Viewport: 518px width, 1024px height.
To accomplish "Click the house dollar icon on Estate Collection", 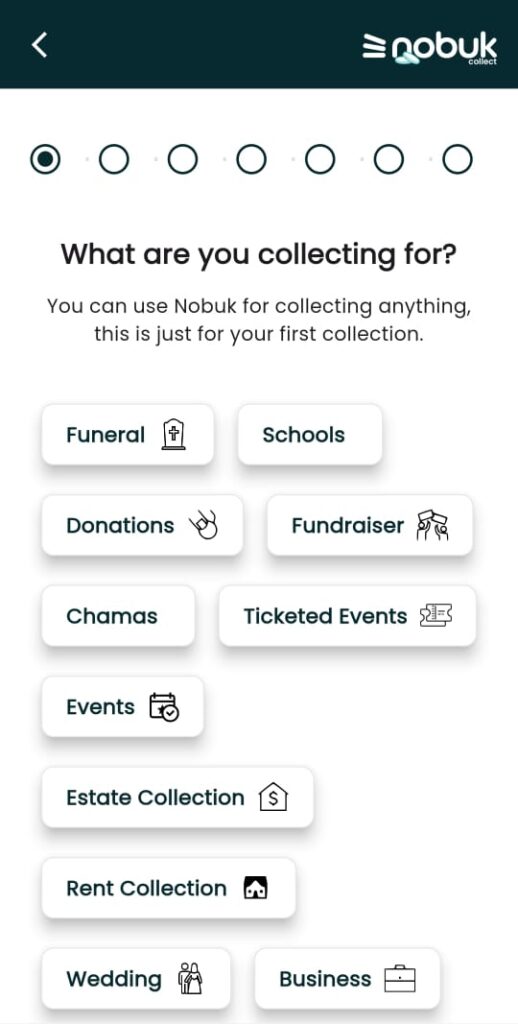I will (x=274, y=797).
